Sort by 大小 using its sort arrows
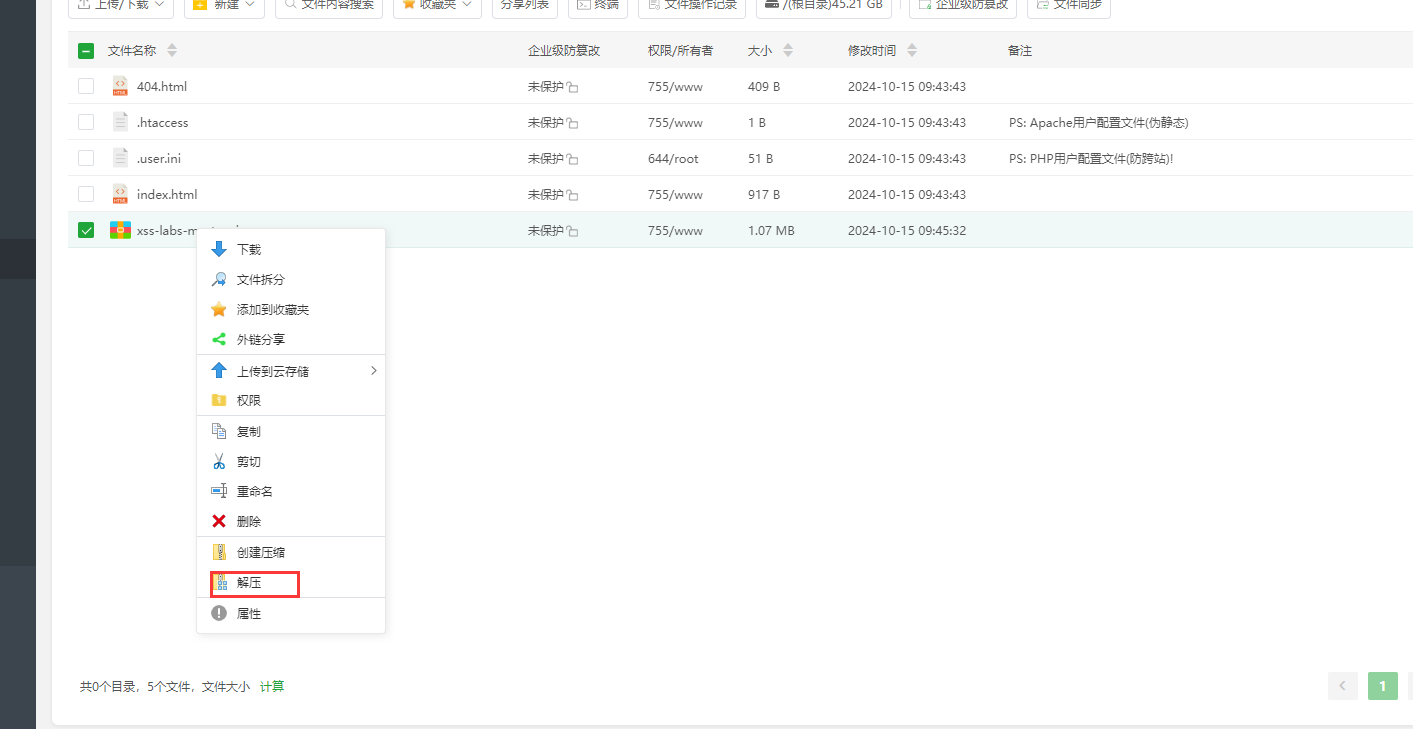The width and height of the screenshot is (1413, 729). (x=788, y=50)
